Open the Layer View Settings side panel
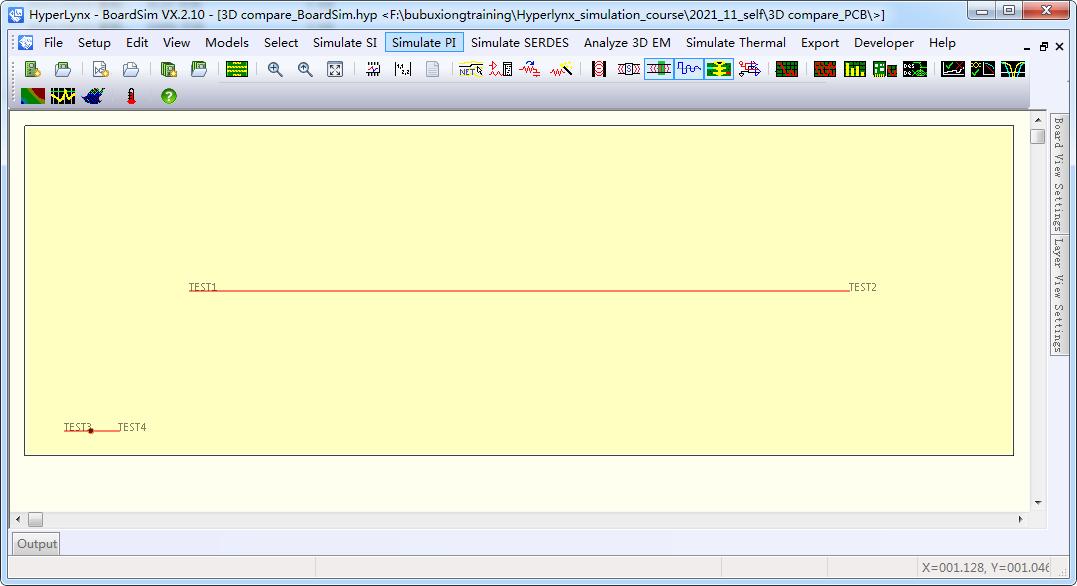 pos(1058,294)
